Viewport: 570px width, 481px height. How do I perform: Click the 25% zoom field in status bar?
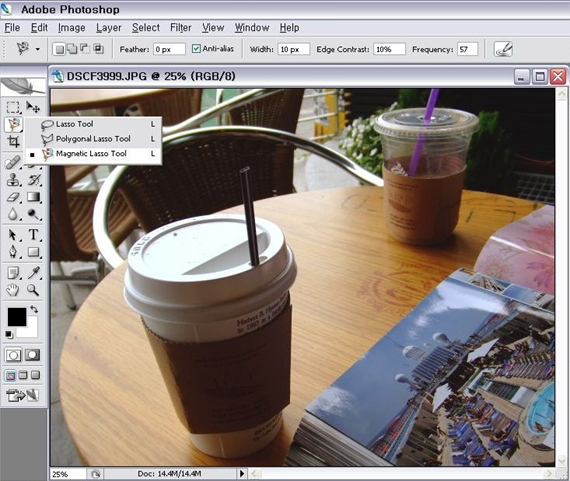tap(68, 474)
